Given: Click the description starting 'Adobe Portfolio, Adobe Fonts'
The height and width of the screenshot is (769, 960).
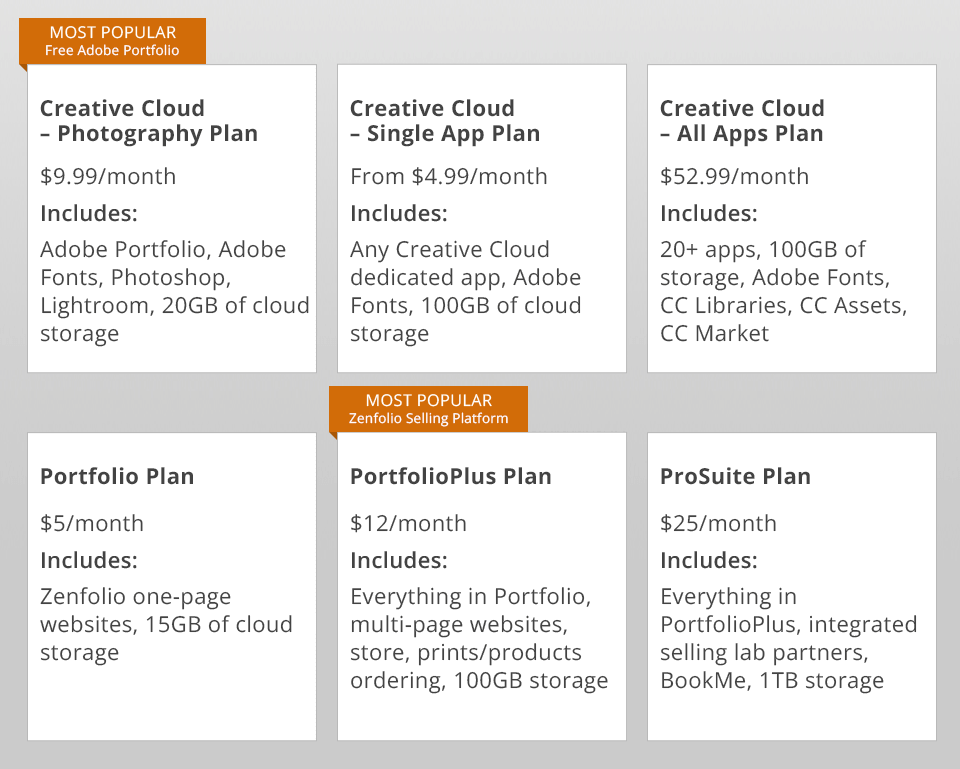Looking at the screenshot, I should pyautogui.click(x=174, y=291).
